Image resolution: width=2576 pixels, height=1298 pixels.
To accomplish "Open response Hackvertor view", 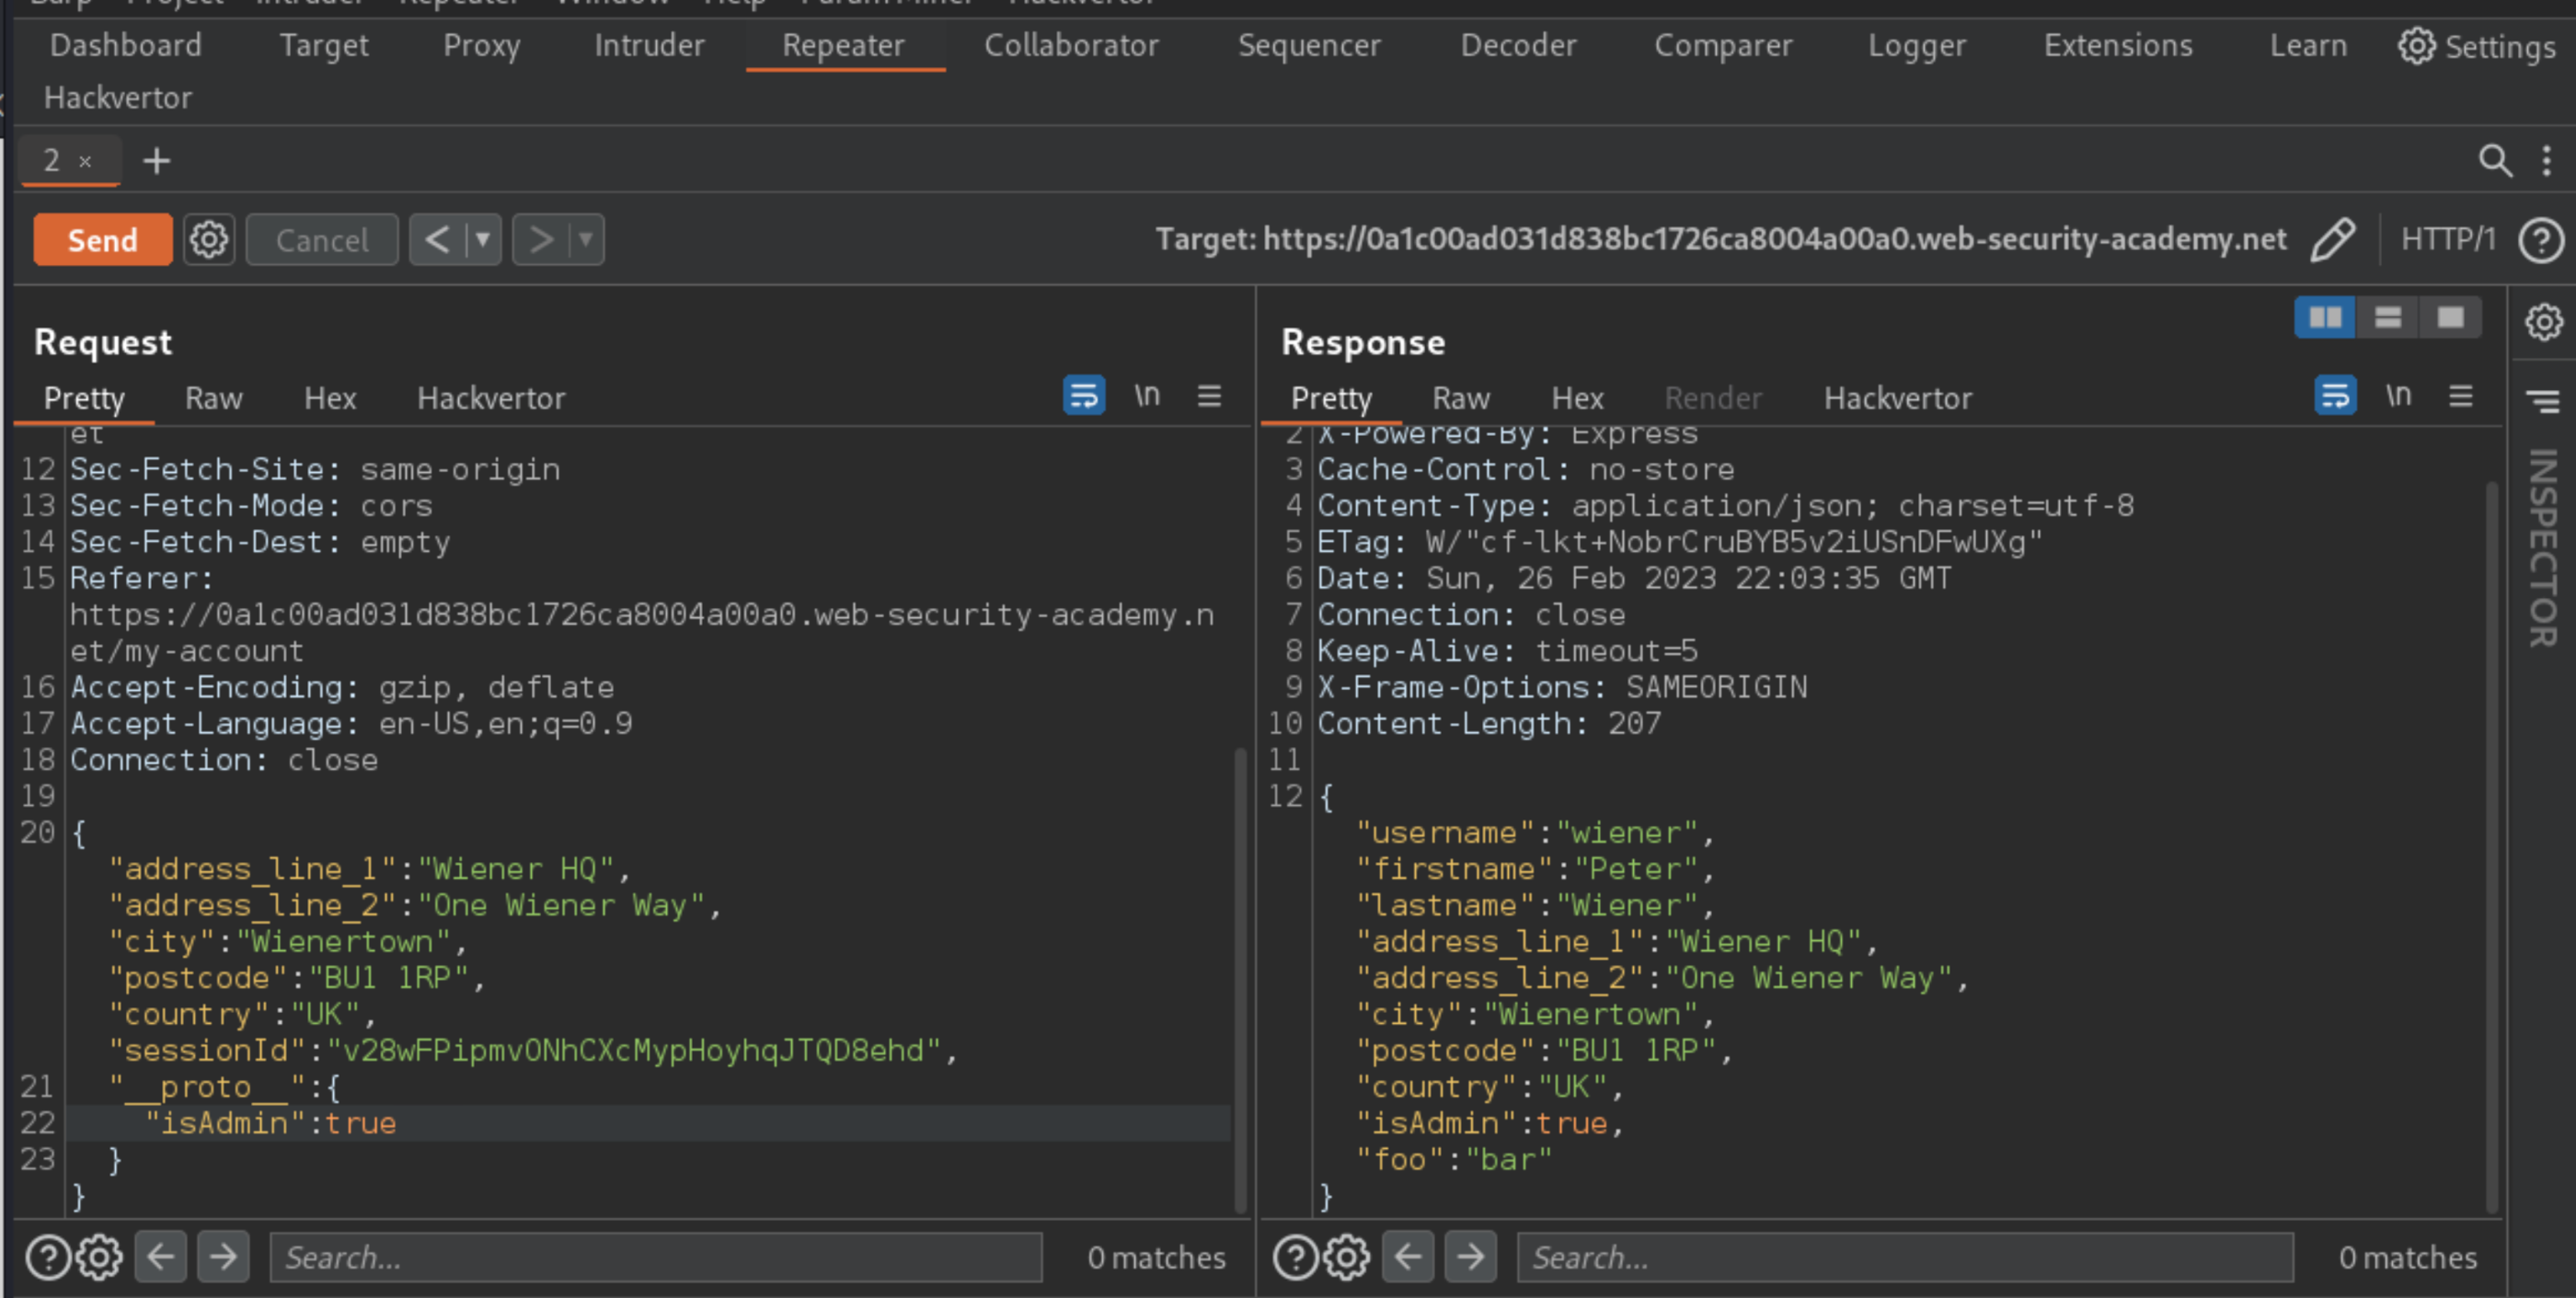I will pyautogui.click(x=1898, y=398).
